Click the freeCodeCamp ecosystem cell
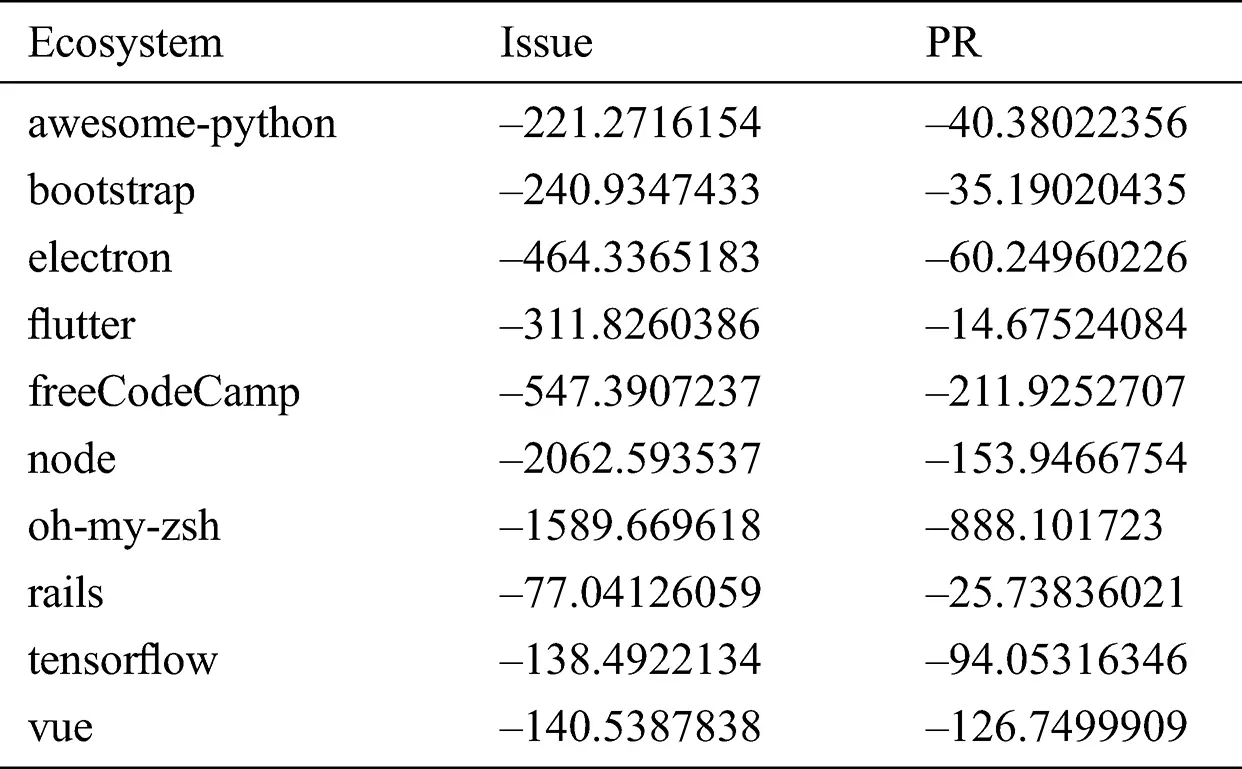1242x769 pixels. coord(164,393)
